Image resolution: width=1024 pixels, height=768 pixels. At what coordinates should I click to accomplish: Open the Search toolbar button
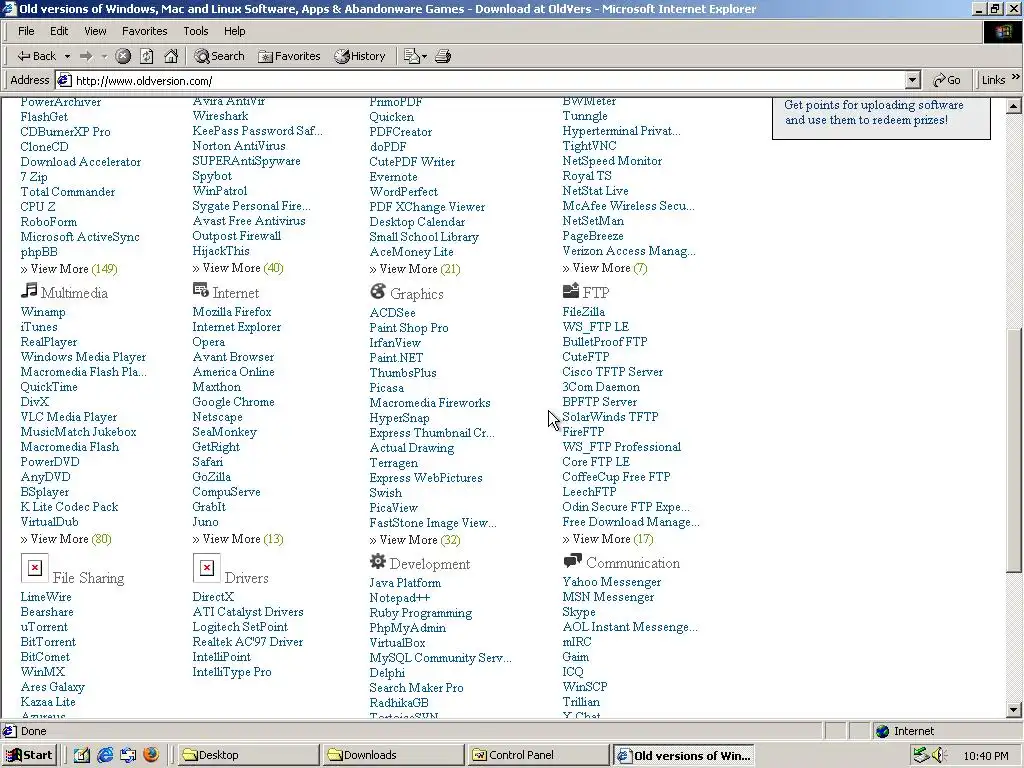click(219, 56)
